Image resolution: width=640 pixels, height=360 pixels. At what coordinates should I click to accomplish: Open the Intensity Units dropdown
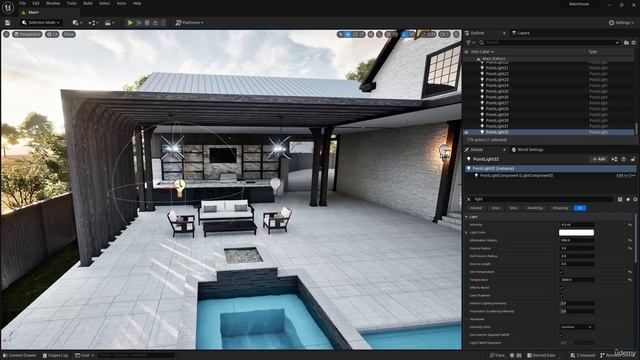(577, 327)
